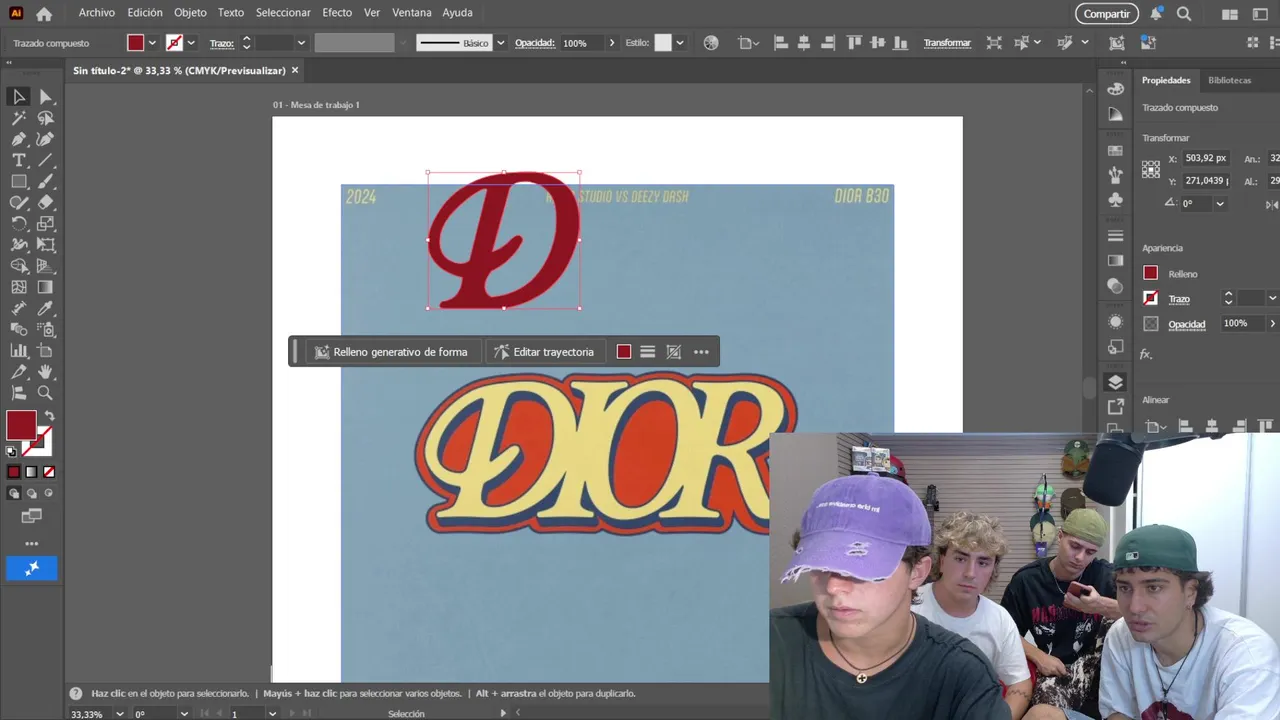Click the Compartir button
The height and width of the screenshot is (720, 1280).
[1107, 14]
